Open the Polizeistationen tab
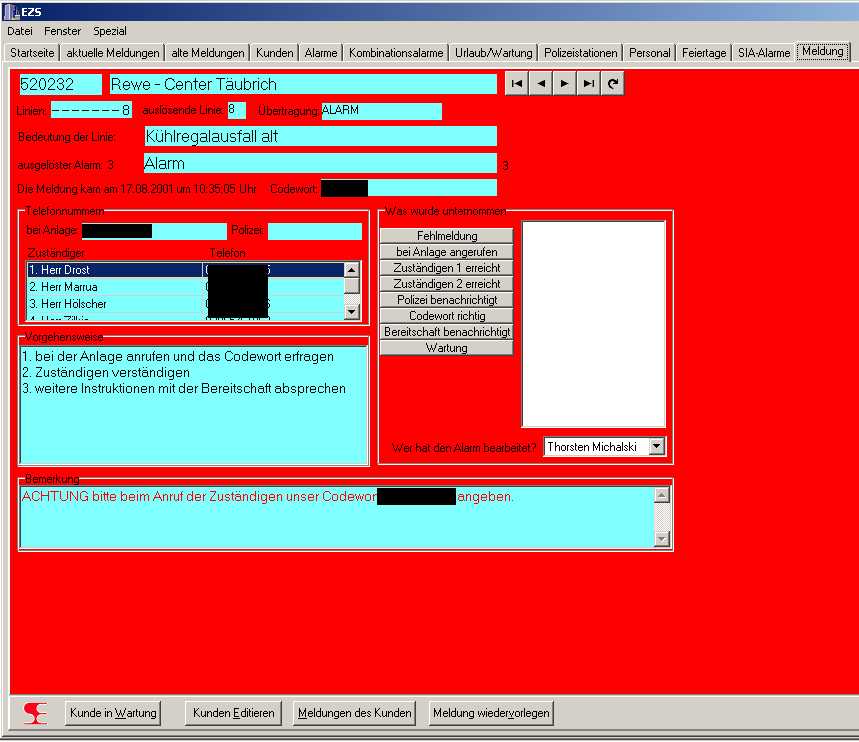This screenshot has height=742, width=859. pyautogui.click(x=580, y=53)
